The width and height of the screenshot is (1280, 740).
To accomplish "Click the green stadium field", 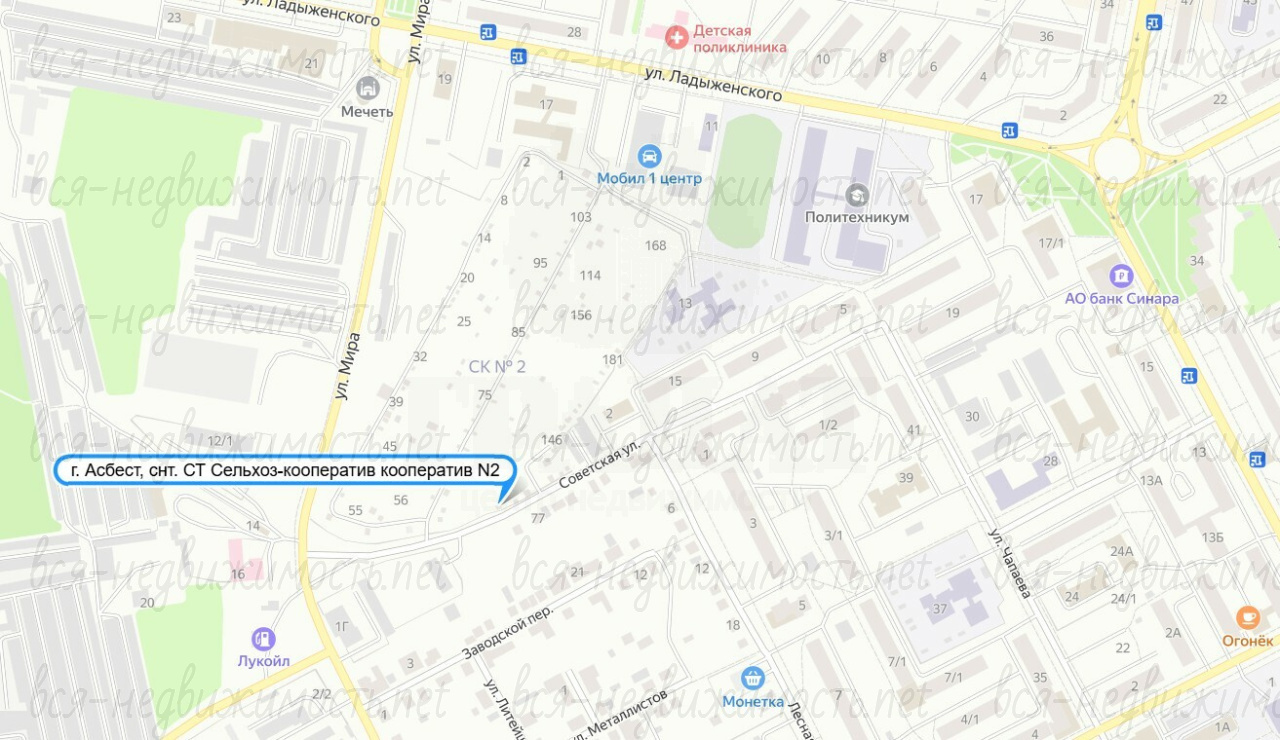I will [744, 181].
